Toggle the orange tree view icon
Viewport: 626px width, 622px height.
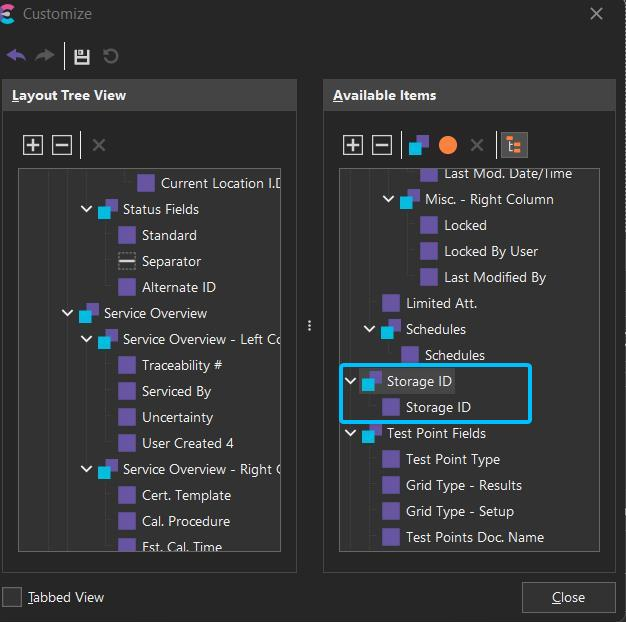(514, 145)
